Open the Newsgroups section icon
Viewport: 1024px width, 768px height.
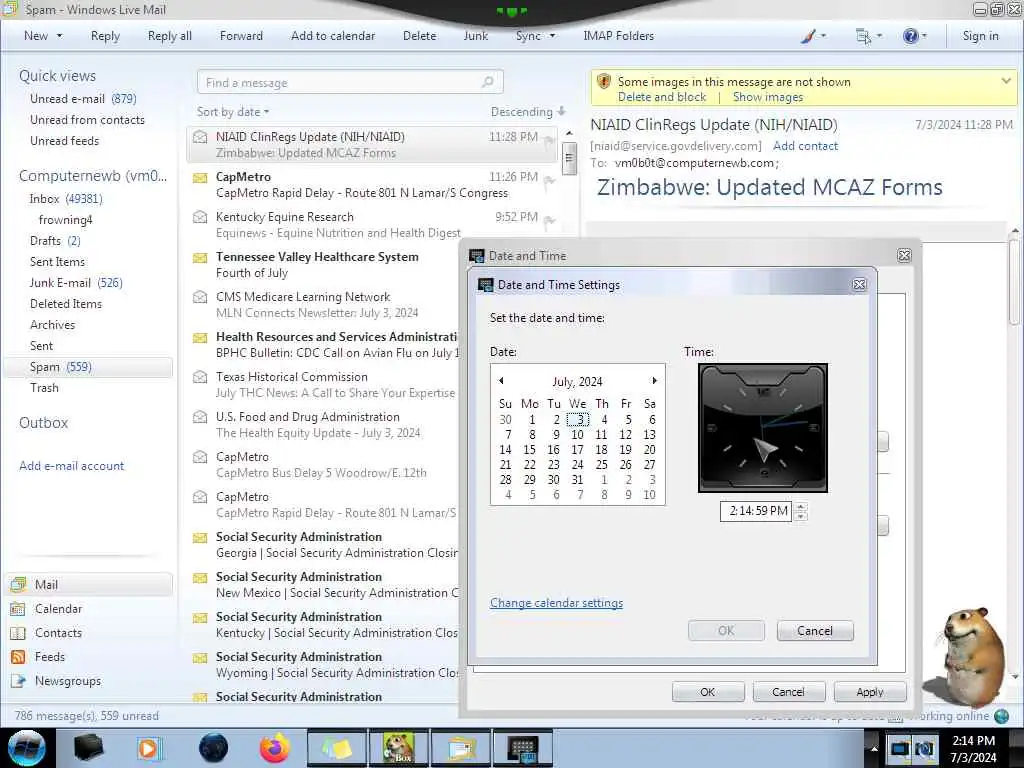click(18, 681)
